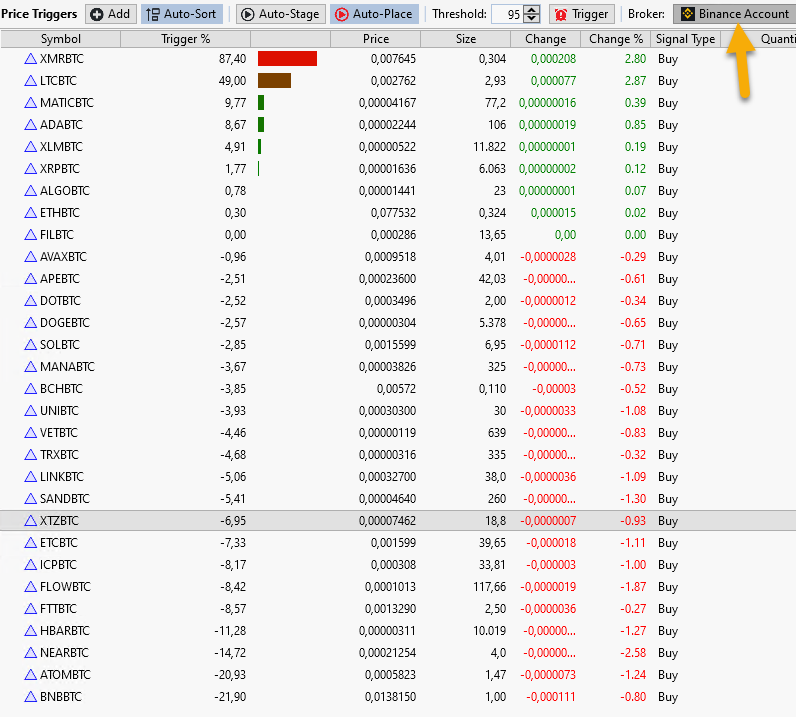Click the LTCBTC triangle icon
This screenshot has width=796, height=717.
[30, 81]
